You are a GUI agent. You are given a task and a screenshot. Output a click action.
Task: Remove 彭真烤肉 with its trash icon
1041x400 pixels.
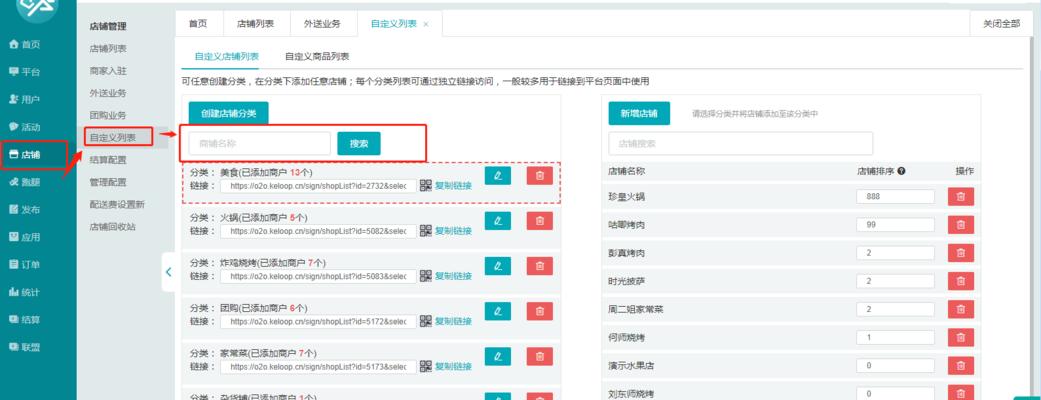(961, 253)
